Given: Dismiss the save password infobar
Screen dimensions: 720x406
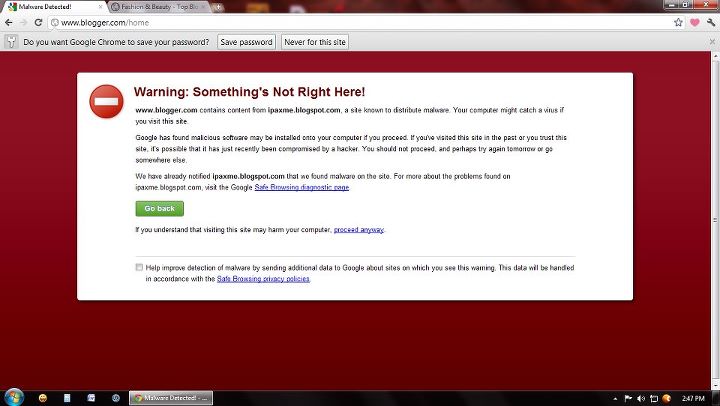Looking at the screenshot, I should coord(712,42).
